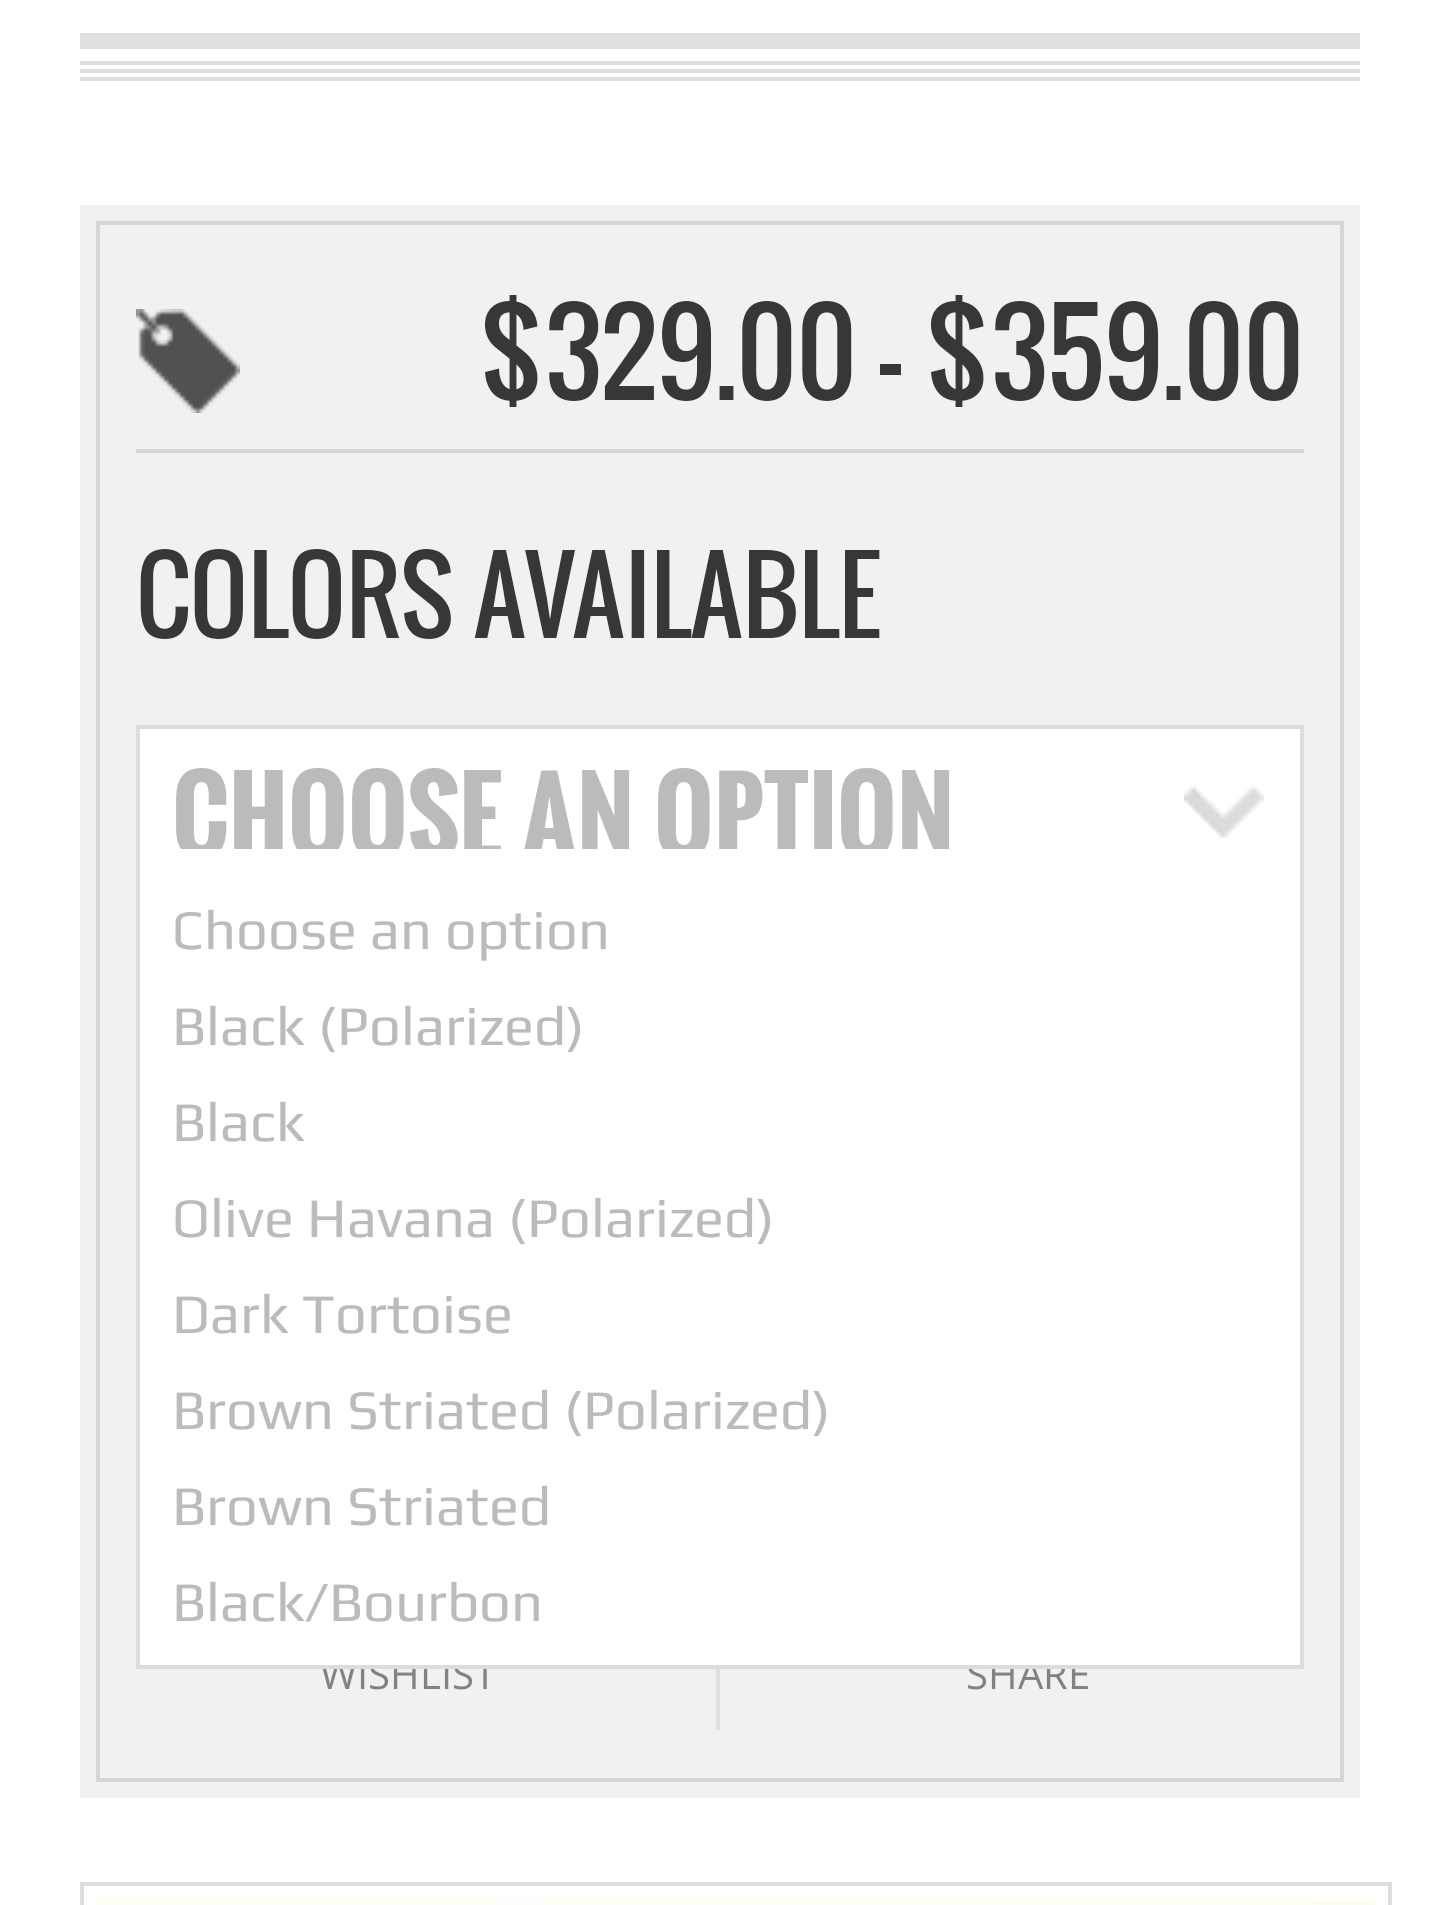Viewport: 1440px width, 1905px height.
Task: Select the non-polarized Brown Striated option
Action: 720,1507
